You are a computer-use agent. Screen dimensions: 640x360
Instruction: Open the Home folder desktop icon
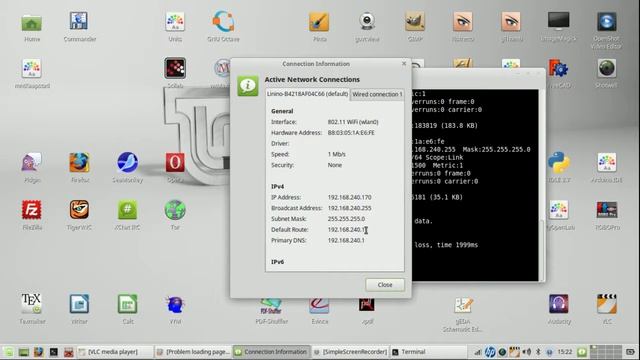coord(32,23)
